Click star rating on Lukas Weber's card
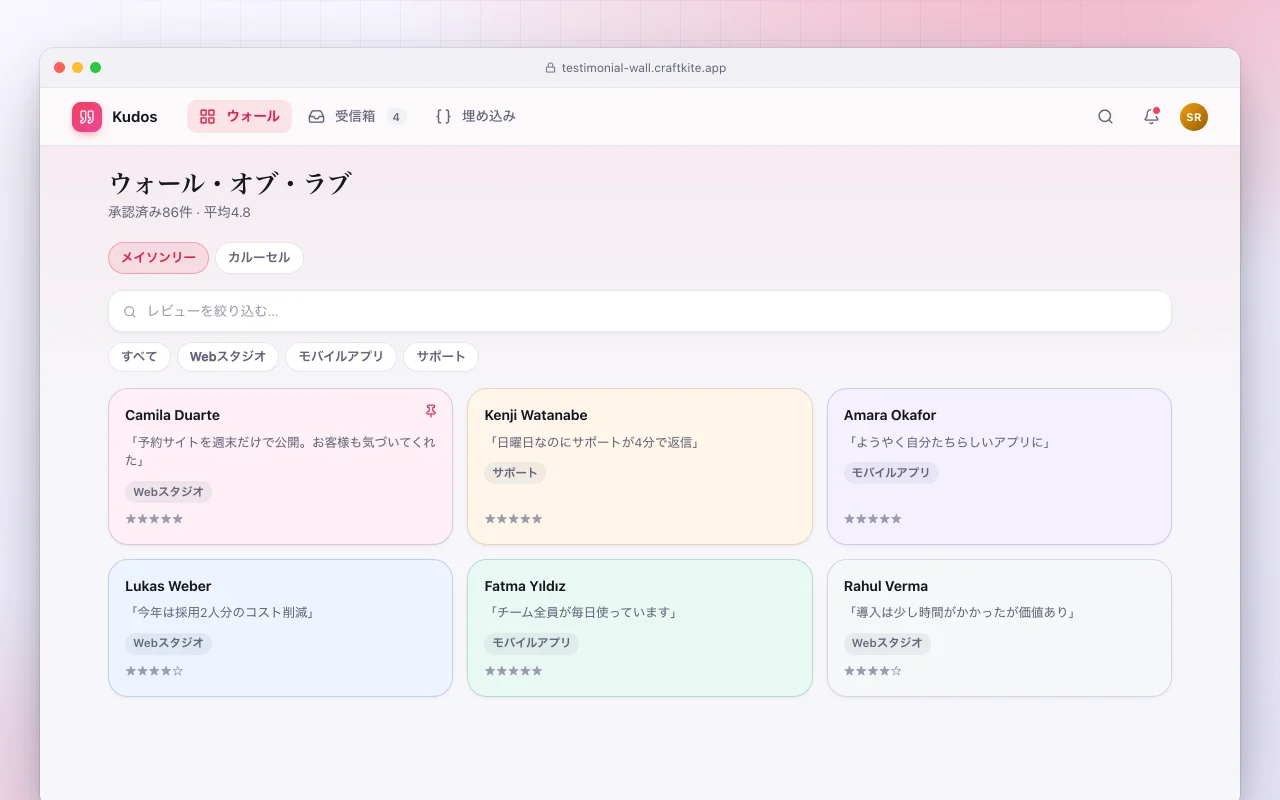Image resolution: width=1280 pixels, height=800 pixels. click(x=154, y=671)
